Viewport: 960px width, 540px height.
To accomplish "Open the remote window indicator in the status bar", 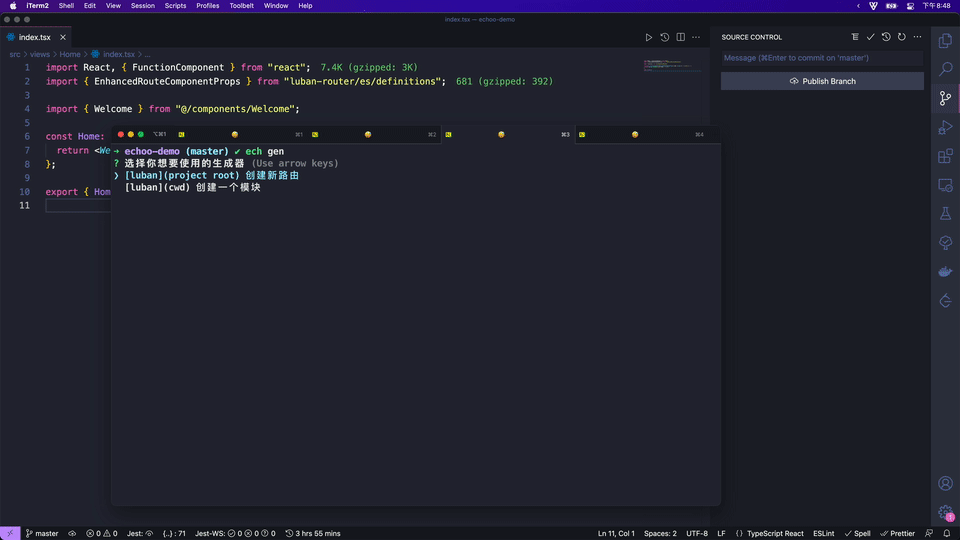I will pos(10,534).
